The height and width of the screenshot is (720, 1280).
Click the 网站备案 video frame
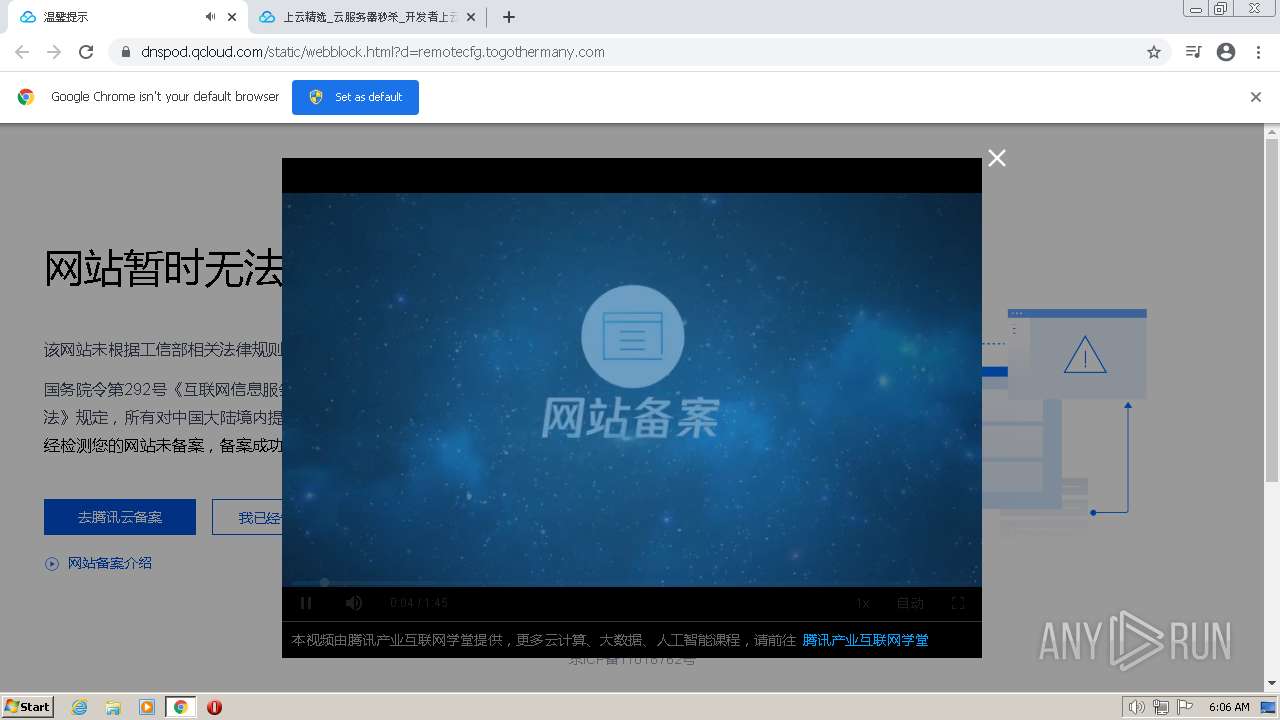[631, 389]
